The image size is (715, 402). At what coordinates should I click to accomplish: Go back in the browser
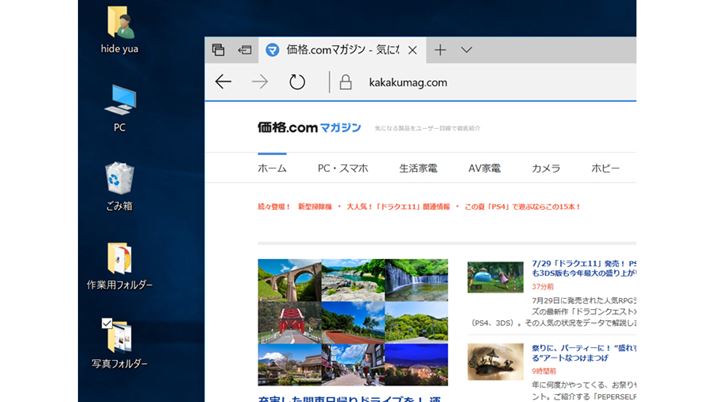[x=223, y=82]
